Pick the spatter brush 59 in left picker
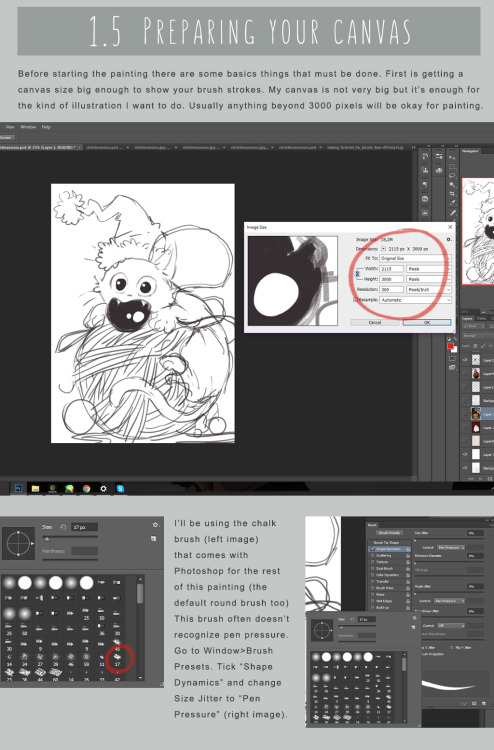Viewport: 494px width, 750px height. pyautogui.click(x=87, y=659)
